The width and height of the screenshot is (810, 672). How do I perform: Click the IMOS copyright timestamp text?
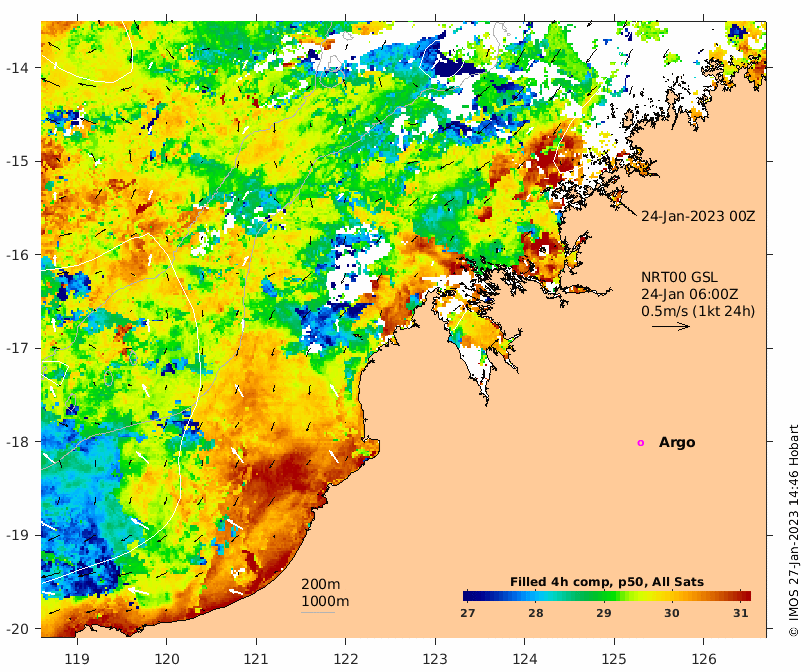[794, 530]
